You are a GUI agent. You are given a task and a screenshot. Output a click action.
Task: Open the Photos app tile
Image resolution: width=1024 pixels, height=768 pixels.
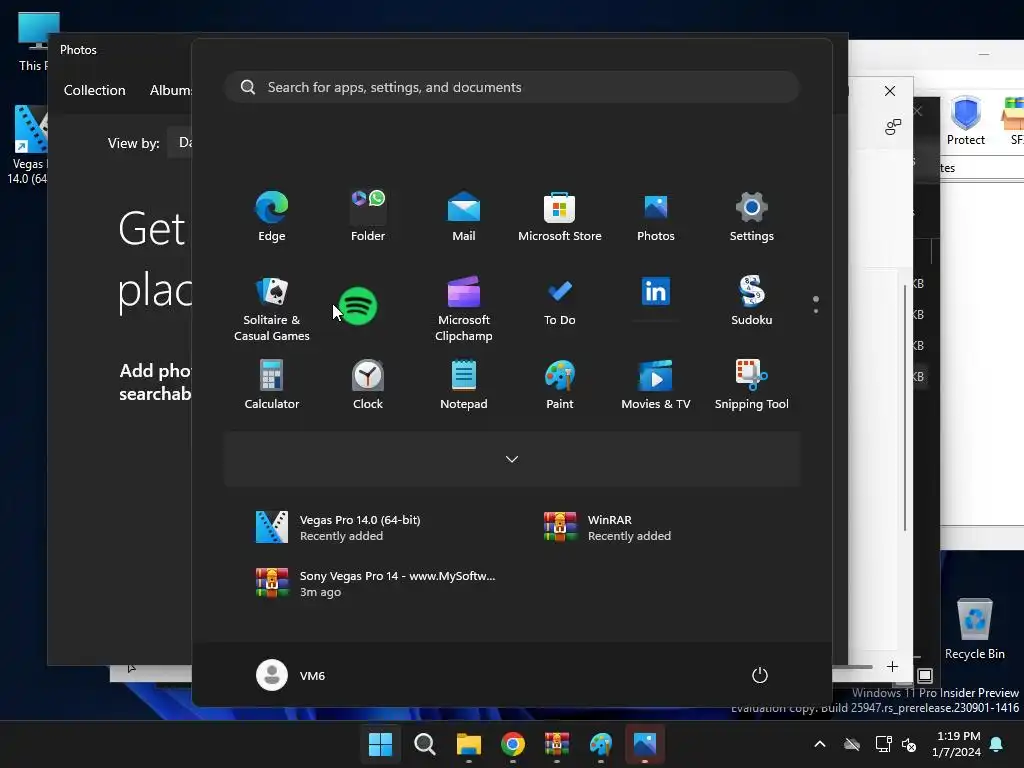pos(656,216)
